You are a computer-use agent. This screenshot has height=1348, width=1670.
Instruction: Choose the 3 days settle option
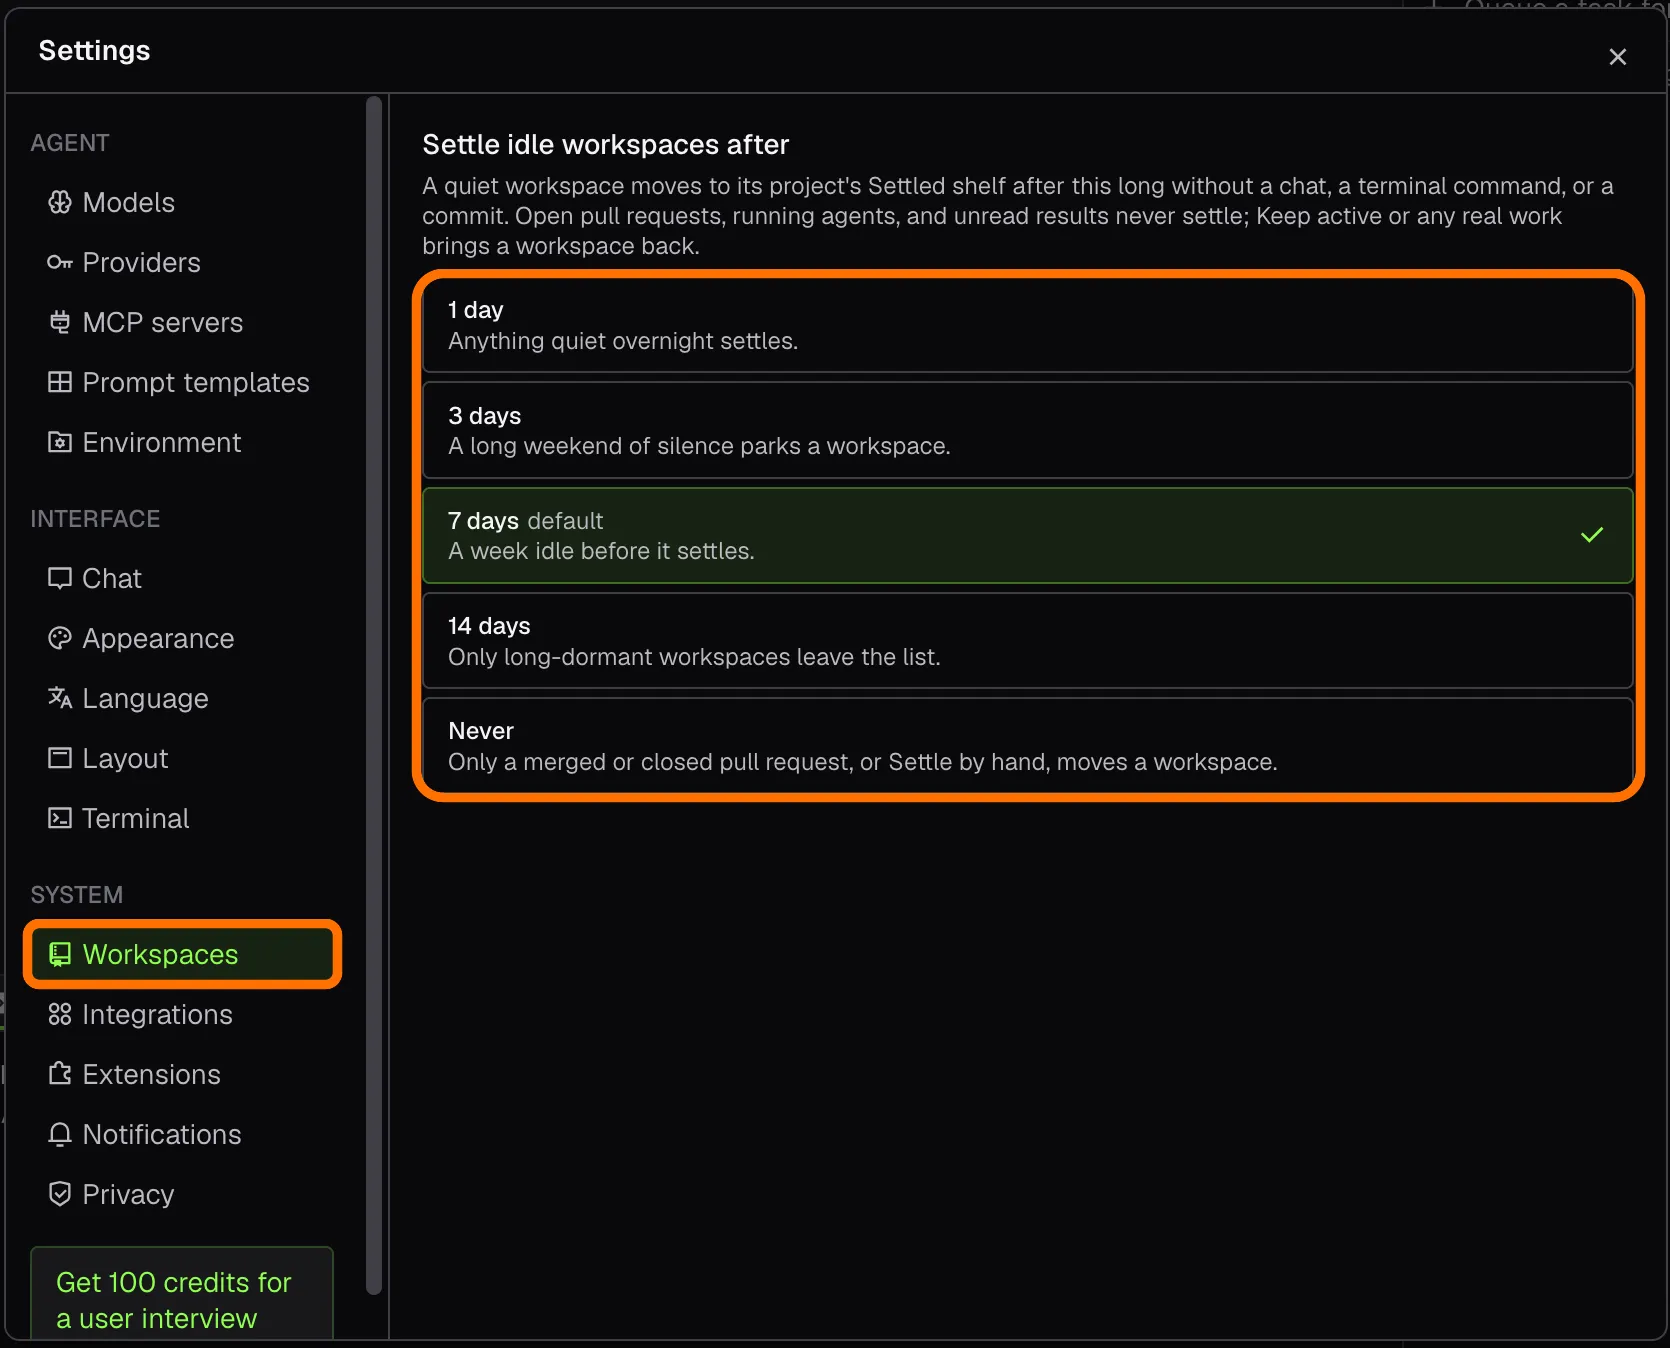[x=1028, y=430]
